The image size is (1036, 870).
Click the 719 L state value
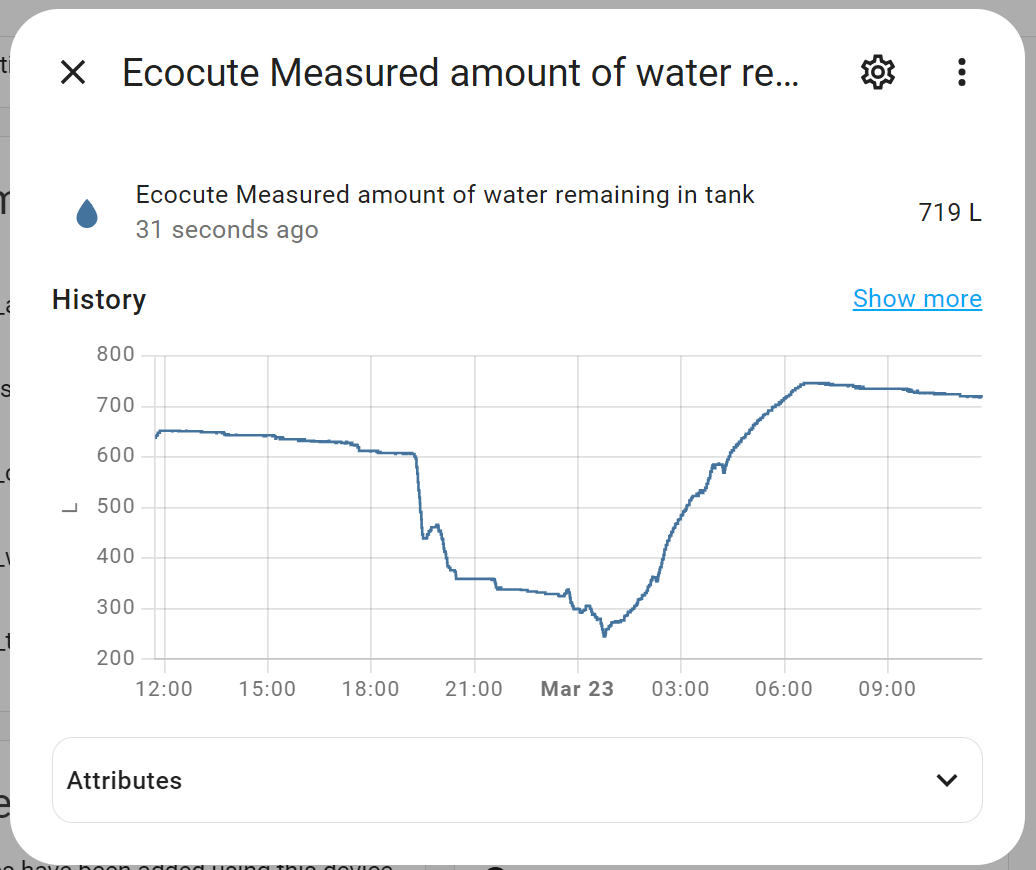click(949, 212)
